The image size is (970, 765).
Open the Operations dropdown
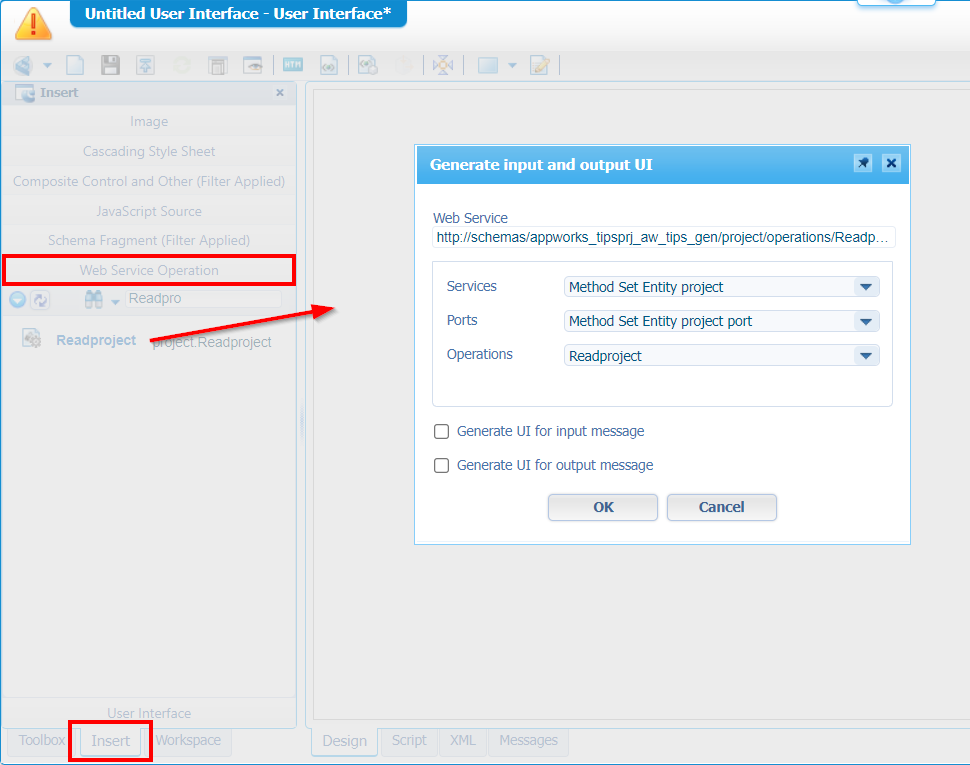pos(866,356)
